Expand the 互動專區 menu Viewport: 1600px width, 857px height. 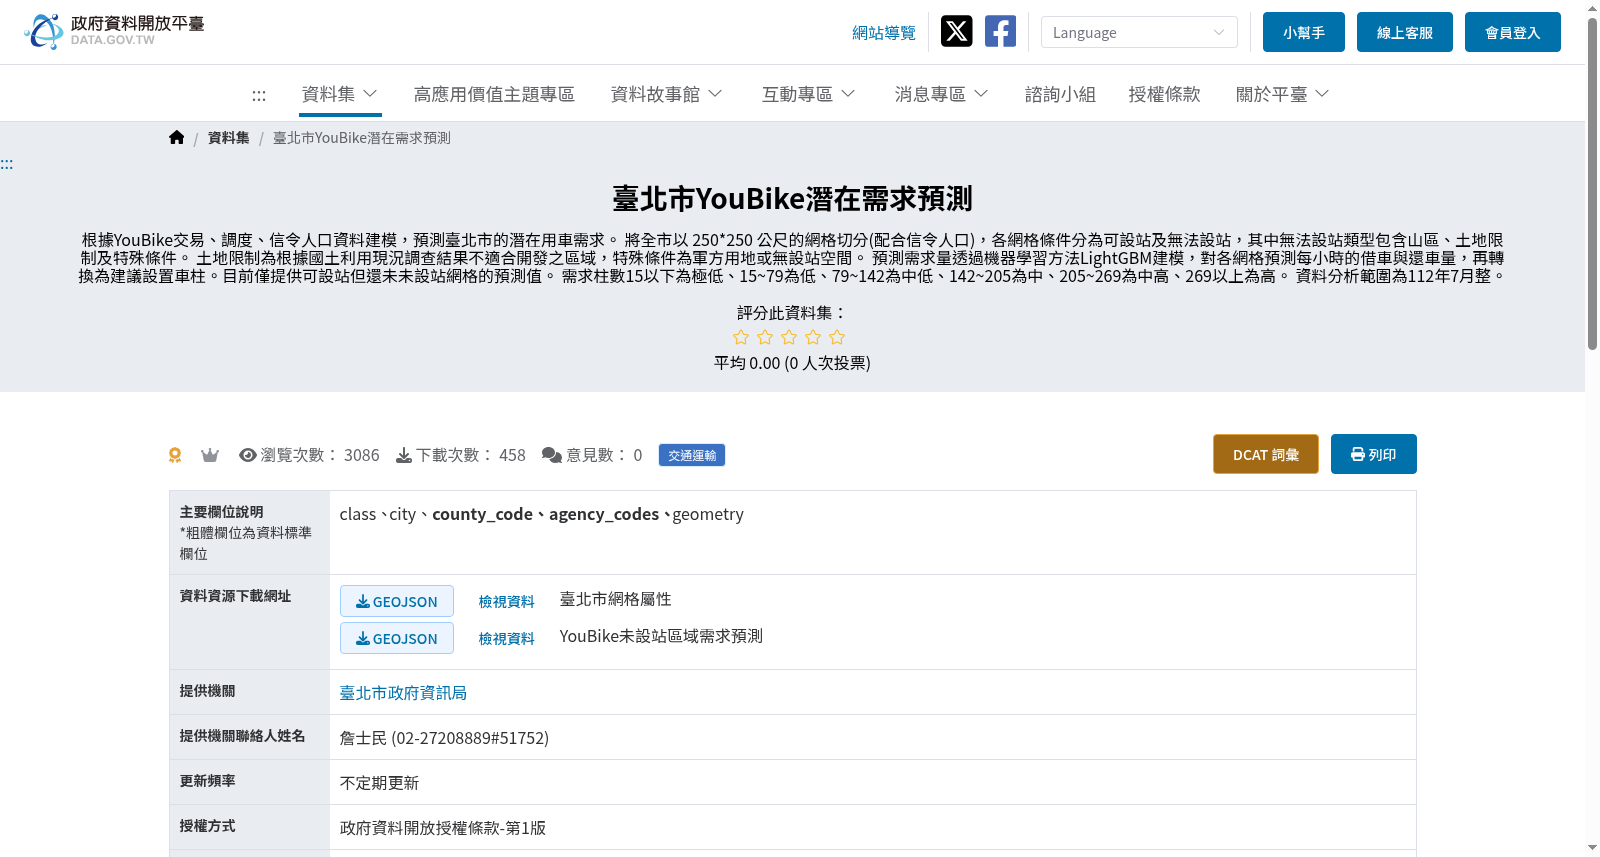pos(809,94)
